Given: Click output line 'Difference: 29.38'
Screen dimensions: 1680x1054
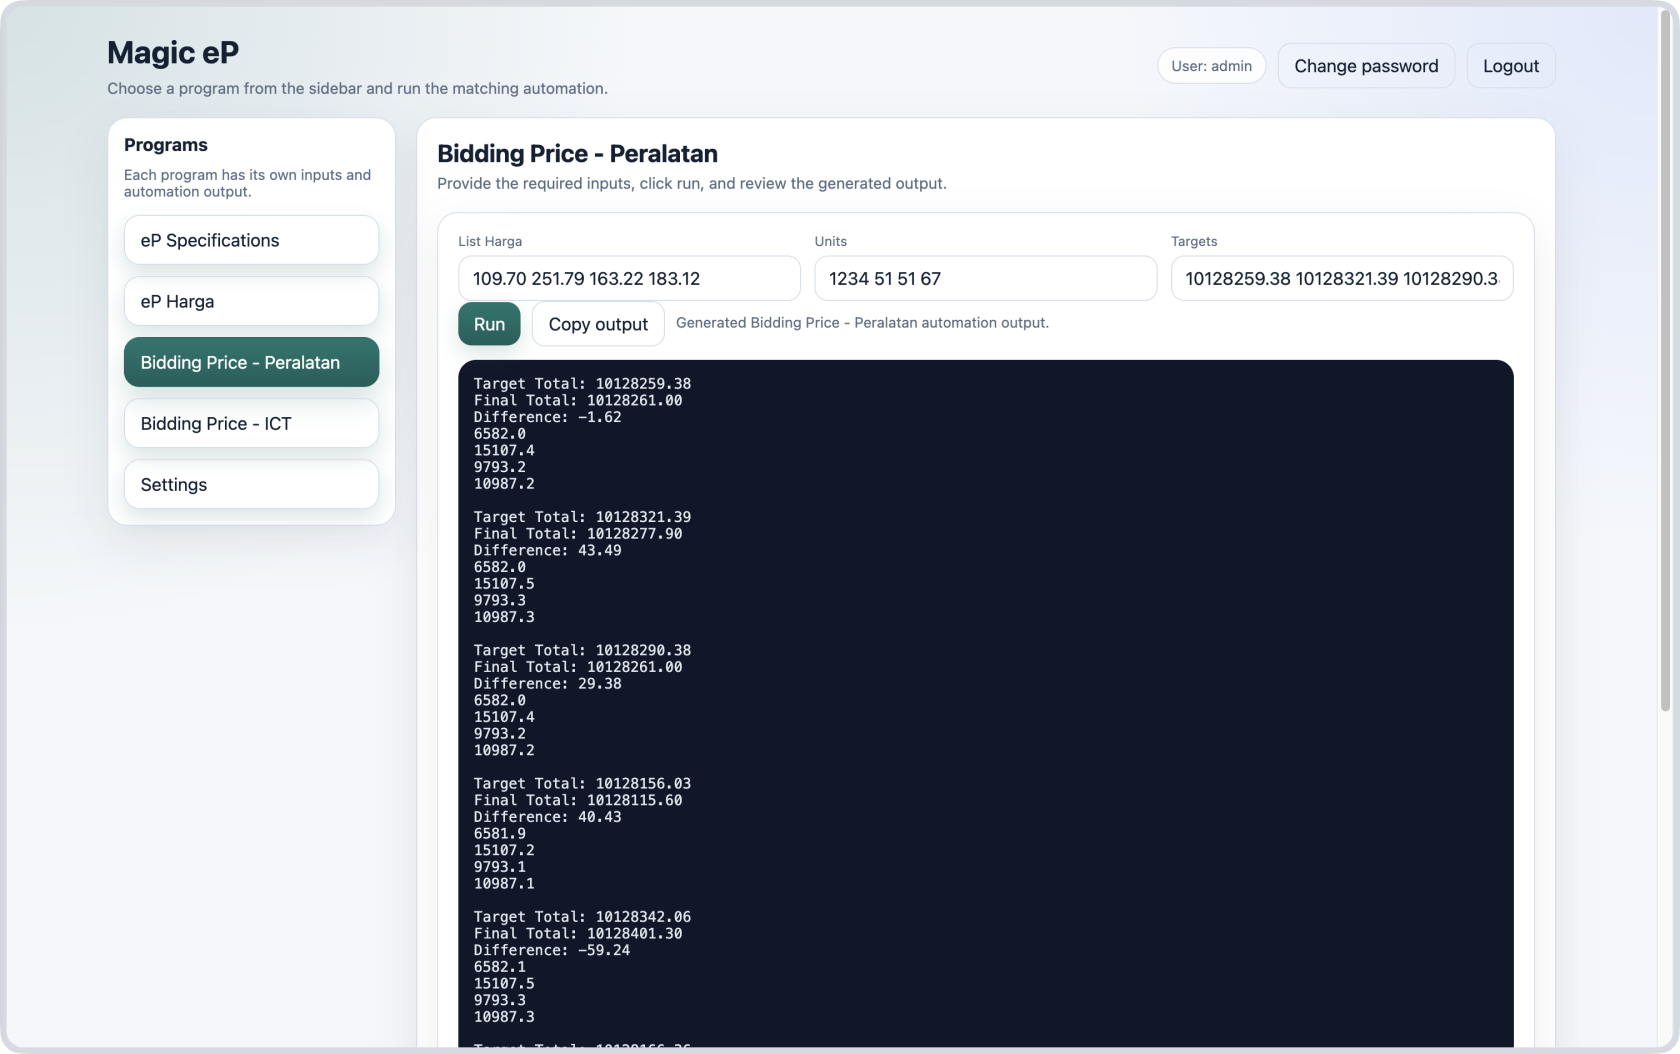Looking at the screenshot, I should click(547, 684).
